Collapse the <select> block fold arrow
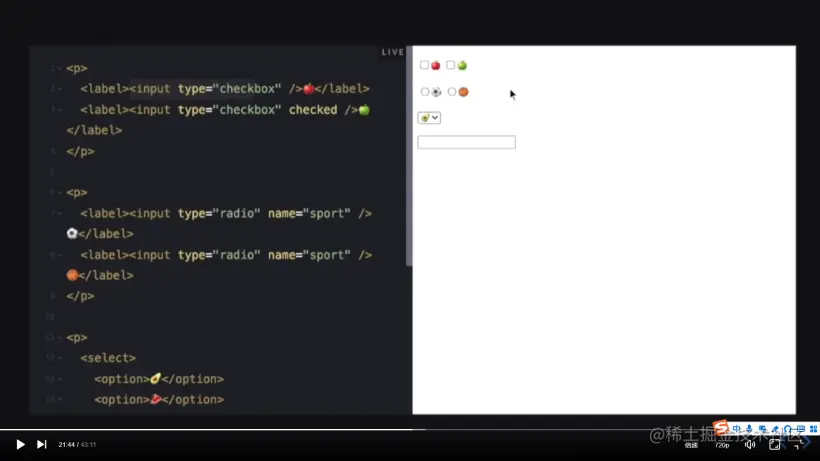The image size is (820, 461). click(x=60, y=358)
